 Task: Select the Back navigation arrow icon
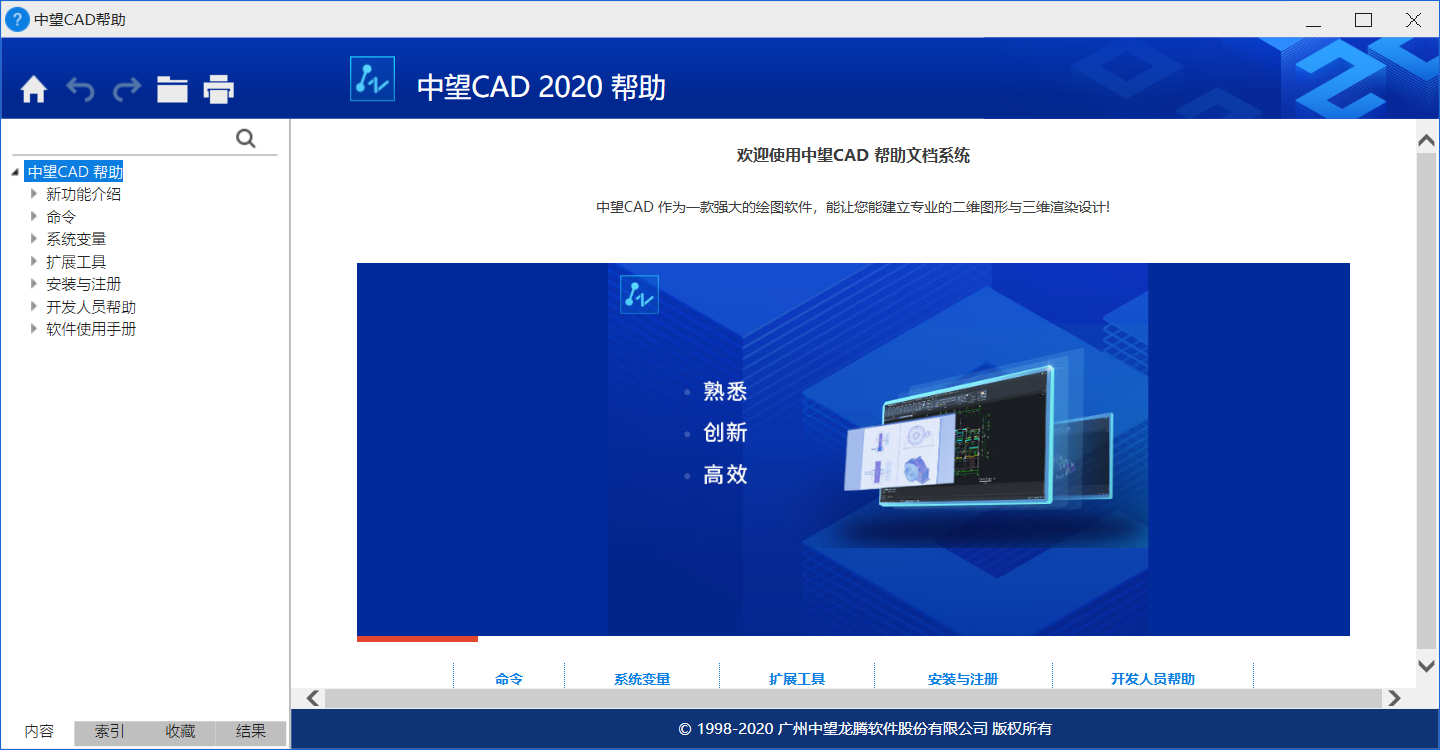coord(79,89)
